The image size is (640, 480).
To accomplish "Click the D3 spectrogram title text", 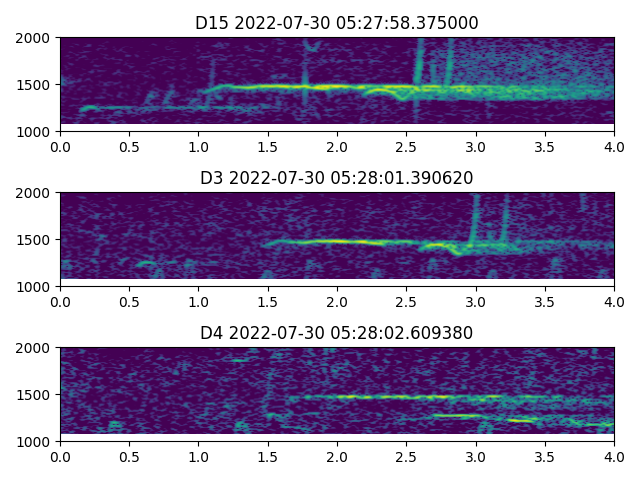I will point(337,178).
